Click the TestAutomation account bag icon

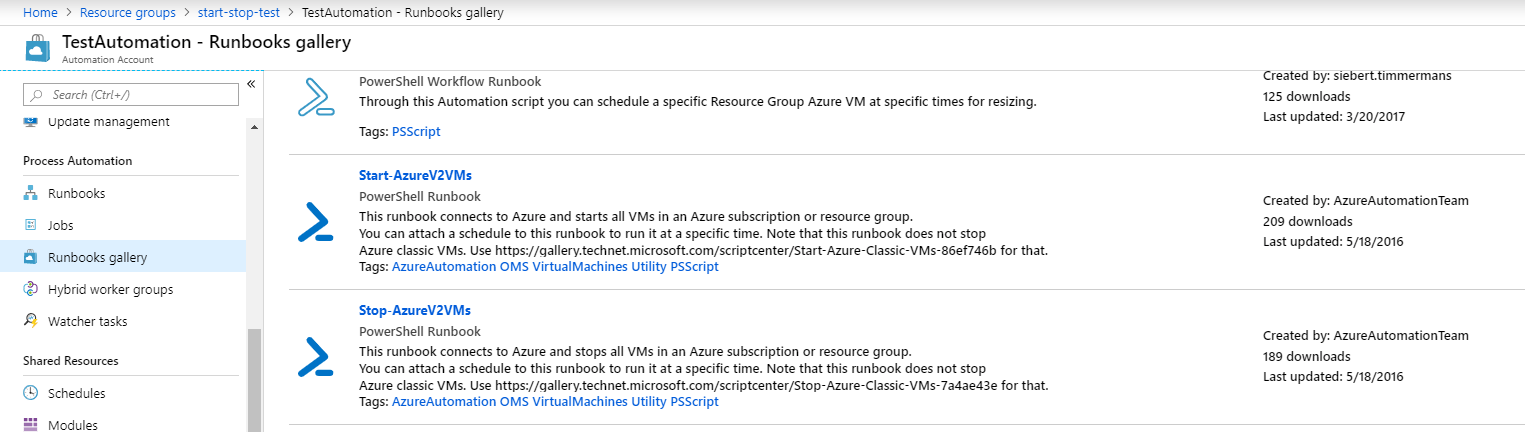tap(37, 50)
